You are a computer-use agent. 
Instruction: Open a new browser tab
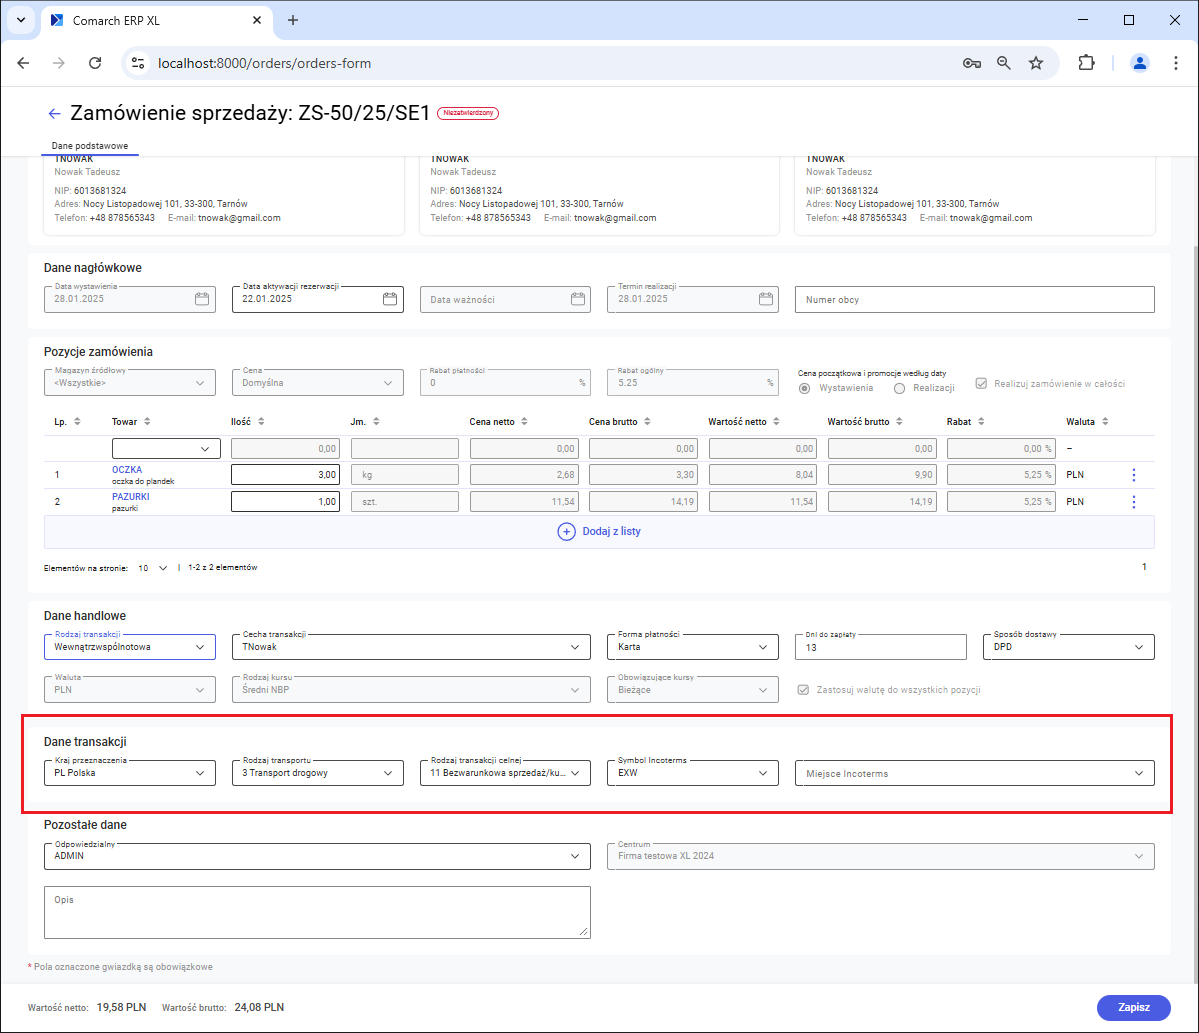[293, 20]
